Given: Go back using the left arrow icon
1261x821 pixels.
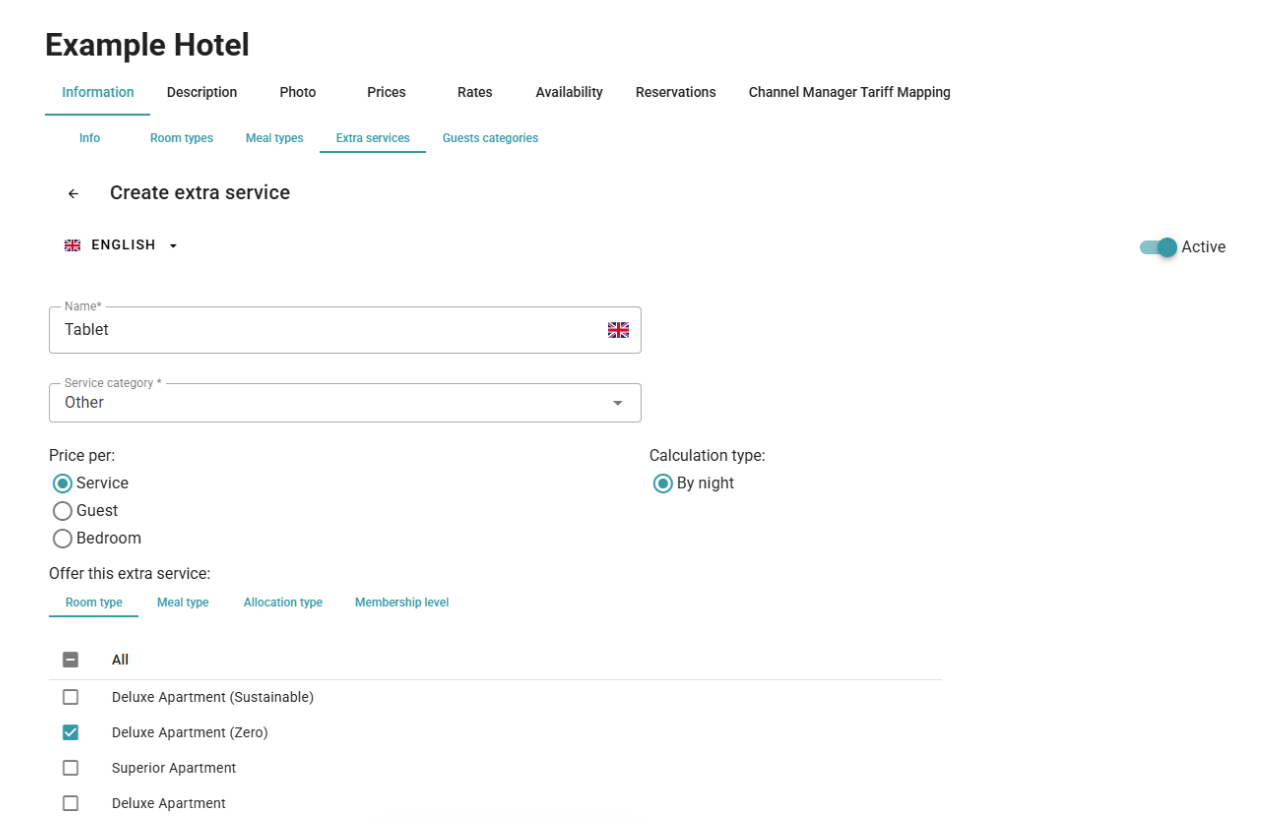Looking at the screenshot, I should pyautogui.click(x=73, y=194).
